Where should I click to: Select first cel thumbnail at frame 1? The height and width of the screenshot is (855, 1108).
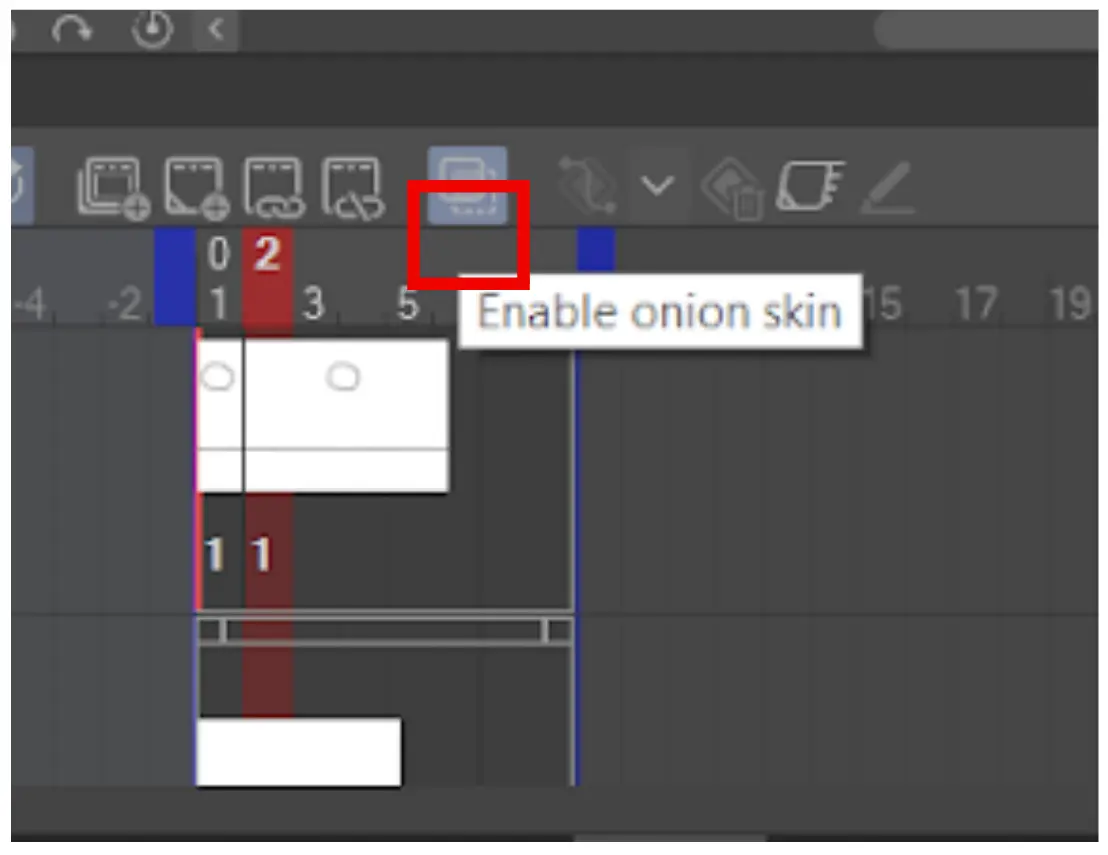click(220, 415)
